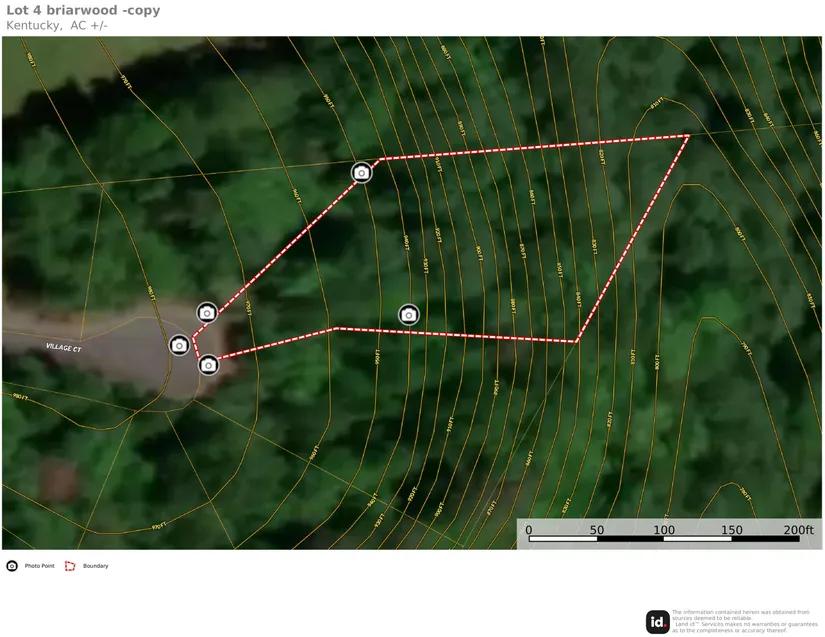Click the "Kentucky, AC +/-" subtitle
825x637 pixels.
coord(57,26)
